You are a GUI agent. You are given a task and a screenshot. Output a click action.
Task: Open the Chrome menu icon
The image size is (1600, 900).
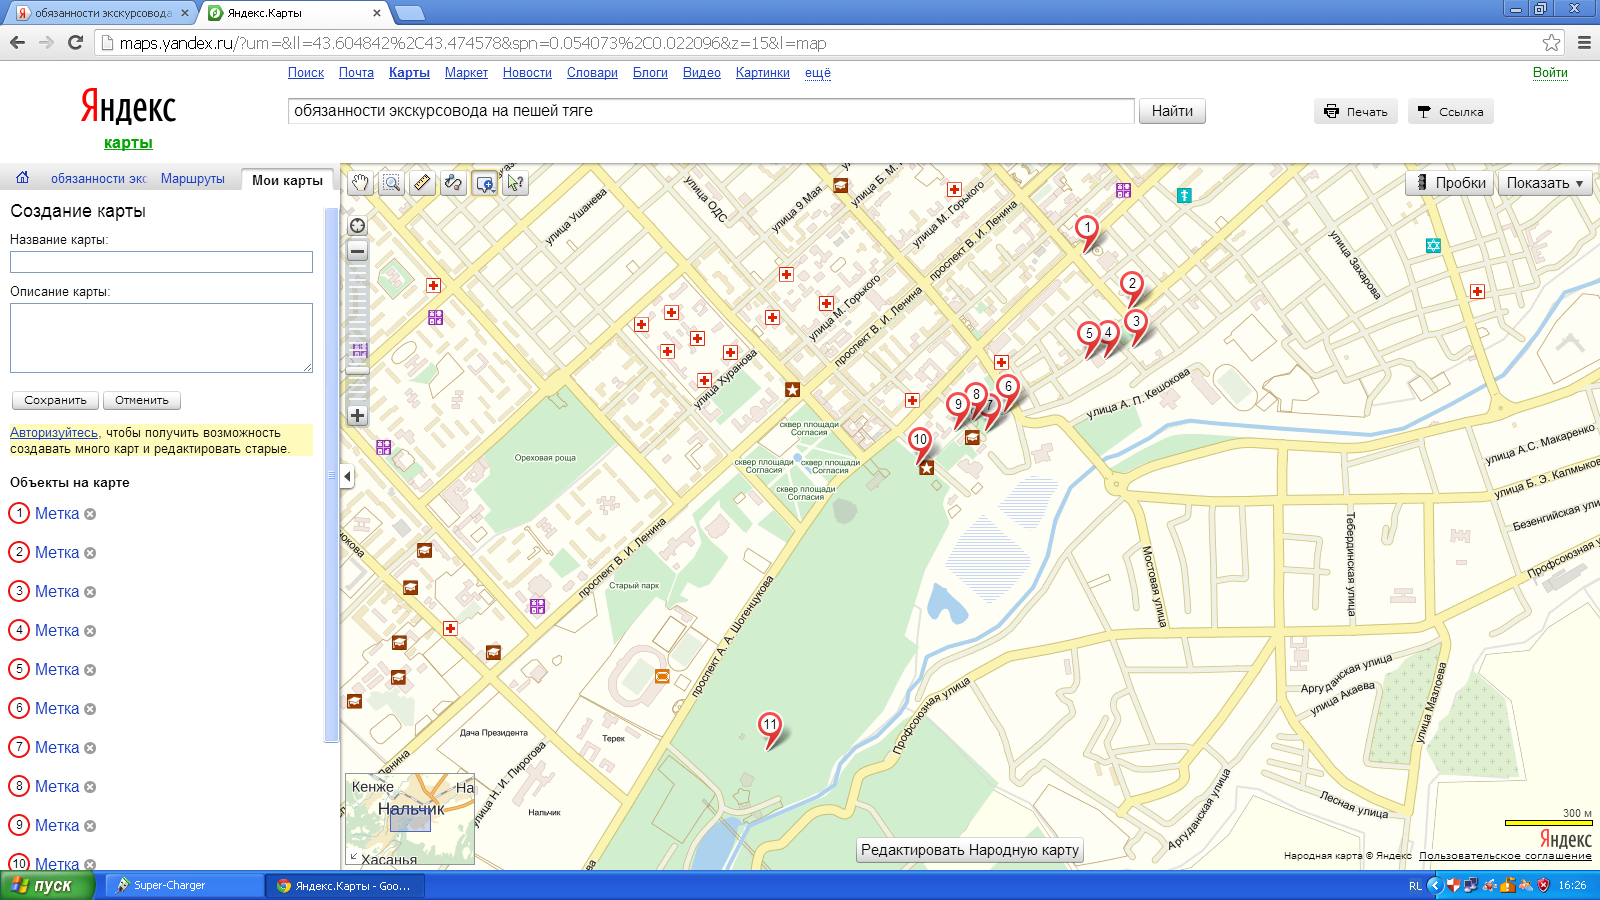click(x=1584, y=42)
